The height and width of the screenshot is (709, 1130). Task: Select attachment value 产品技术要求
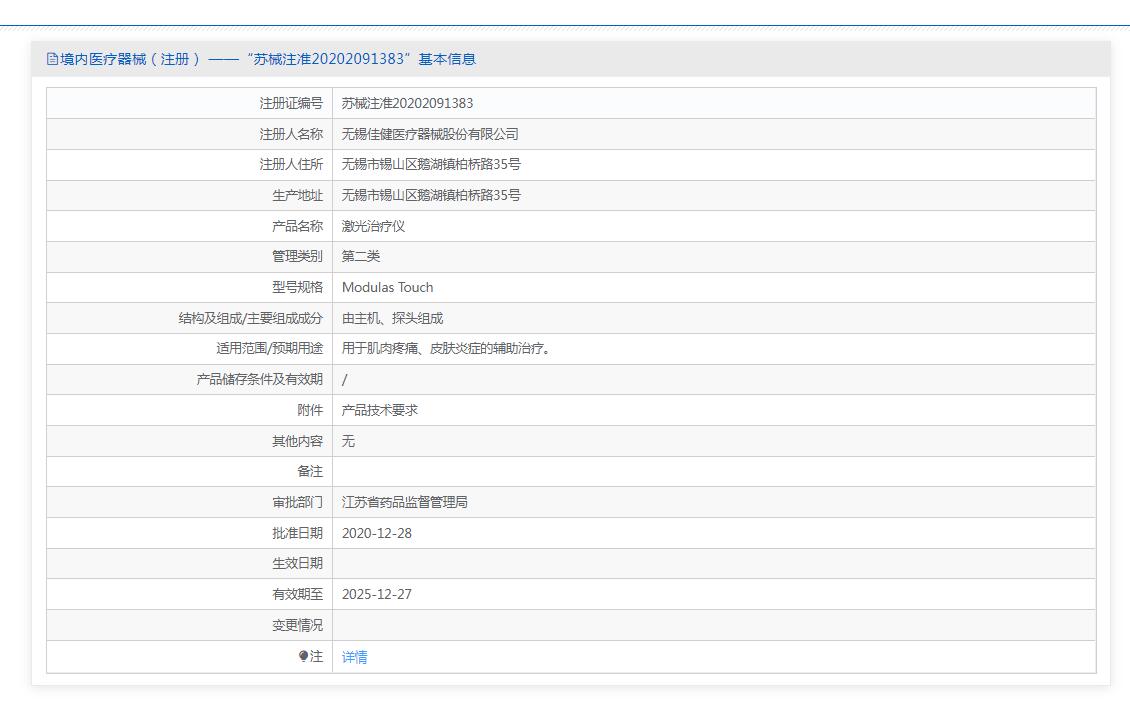(x=380, y=411)
